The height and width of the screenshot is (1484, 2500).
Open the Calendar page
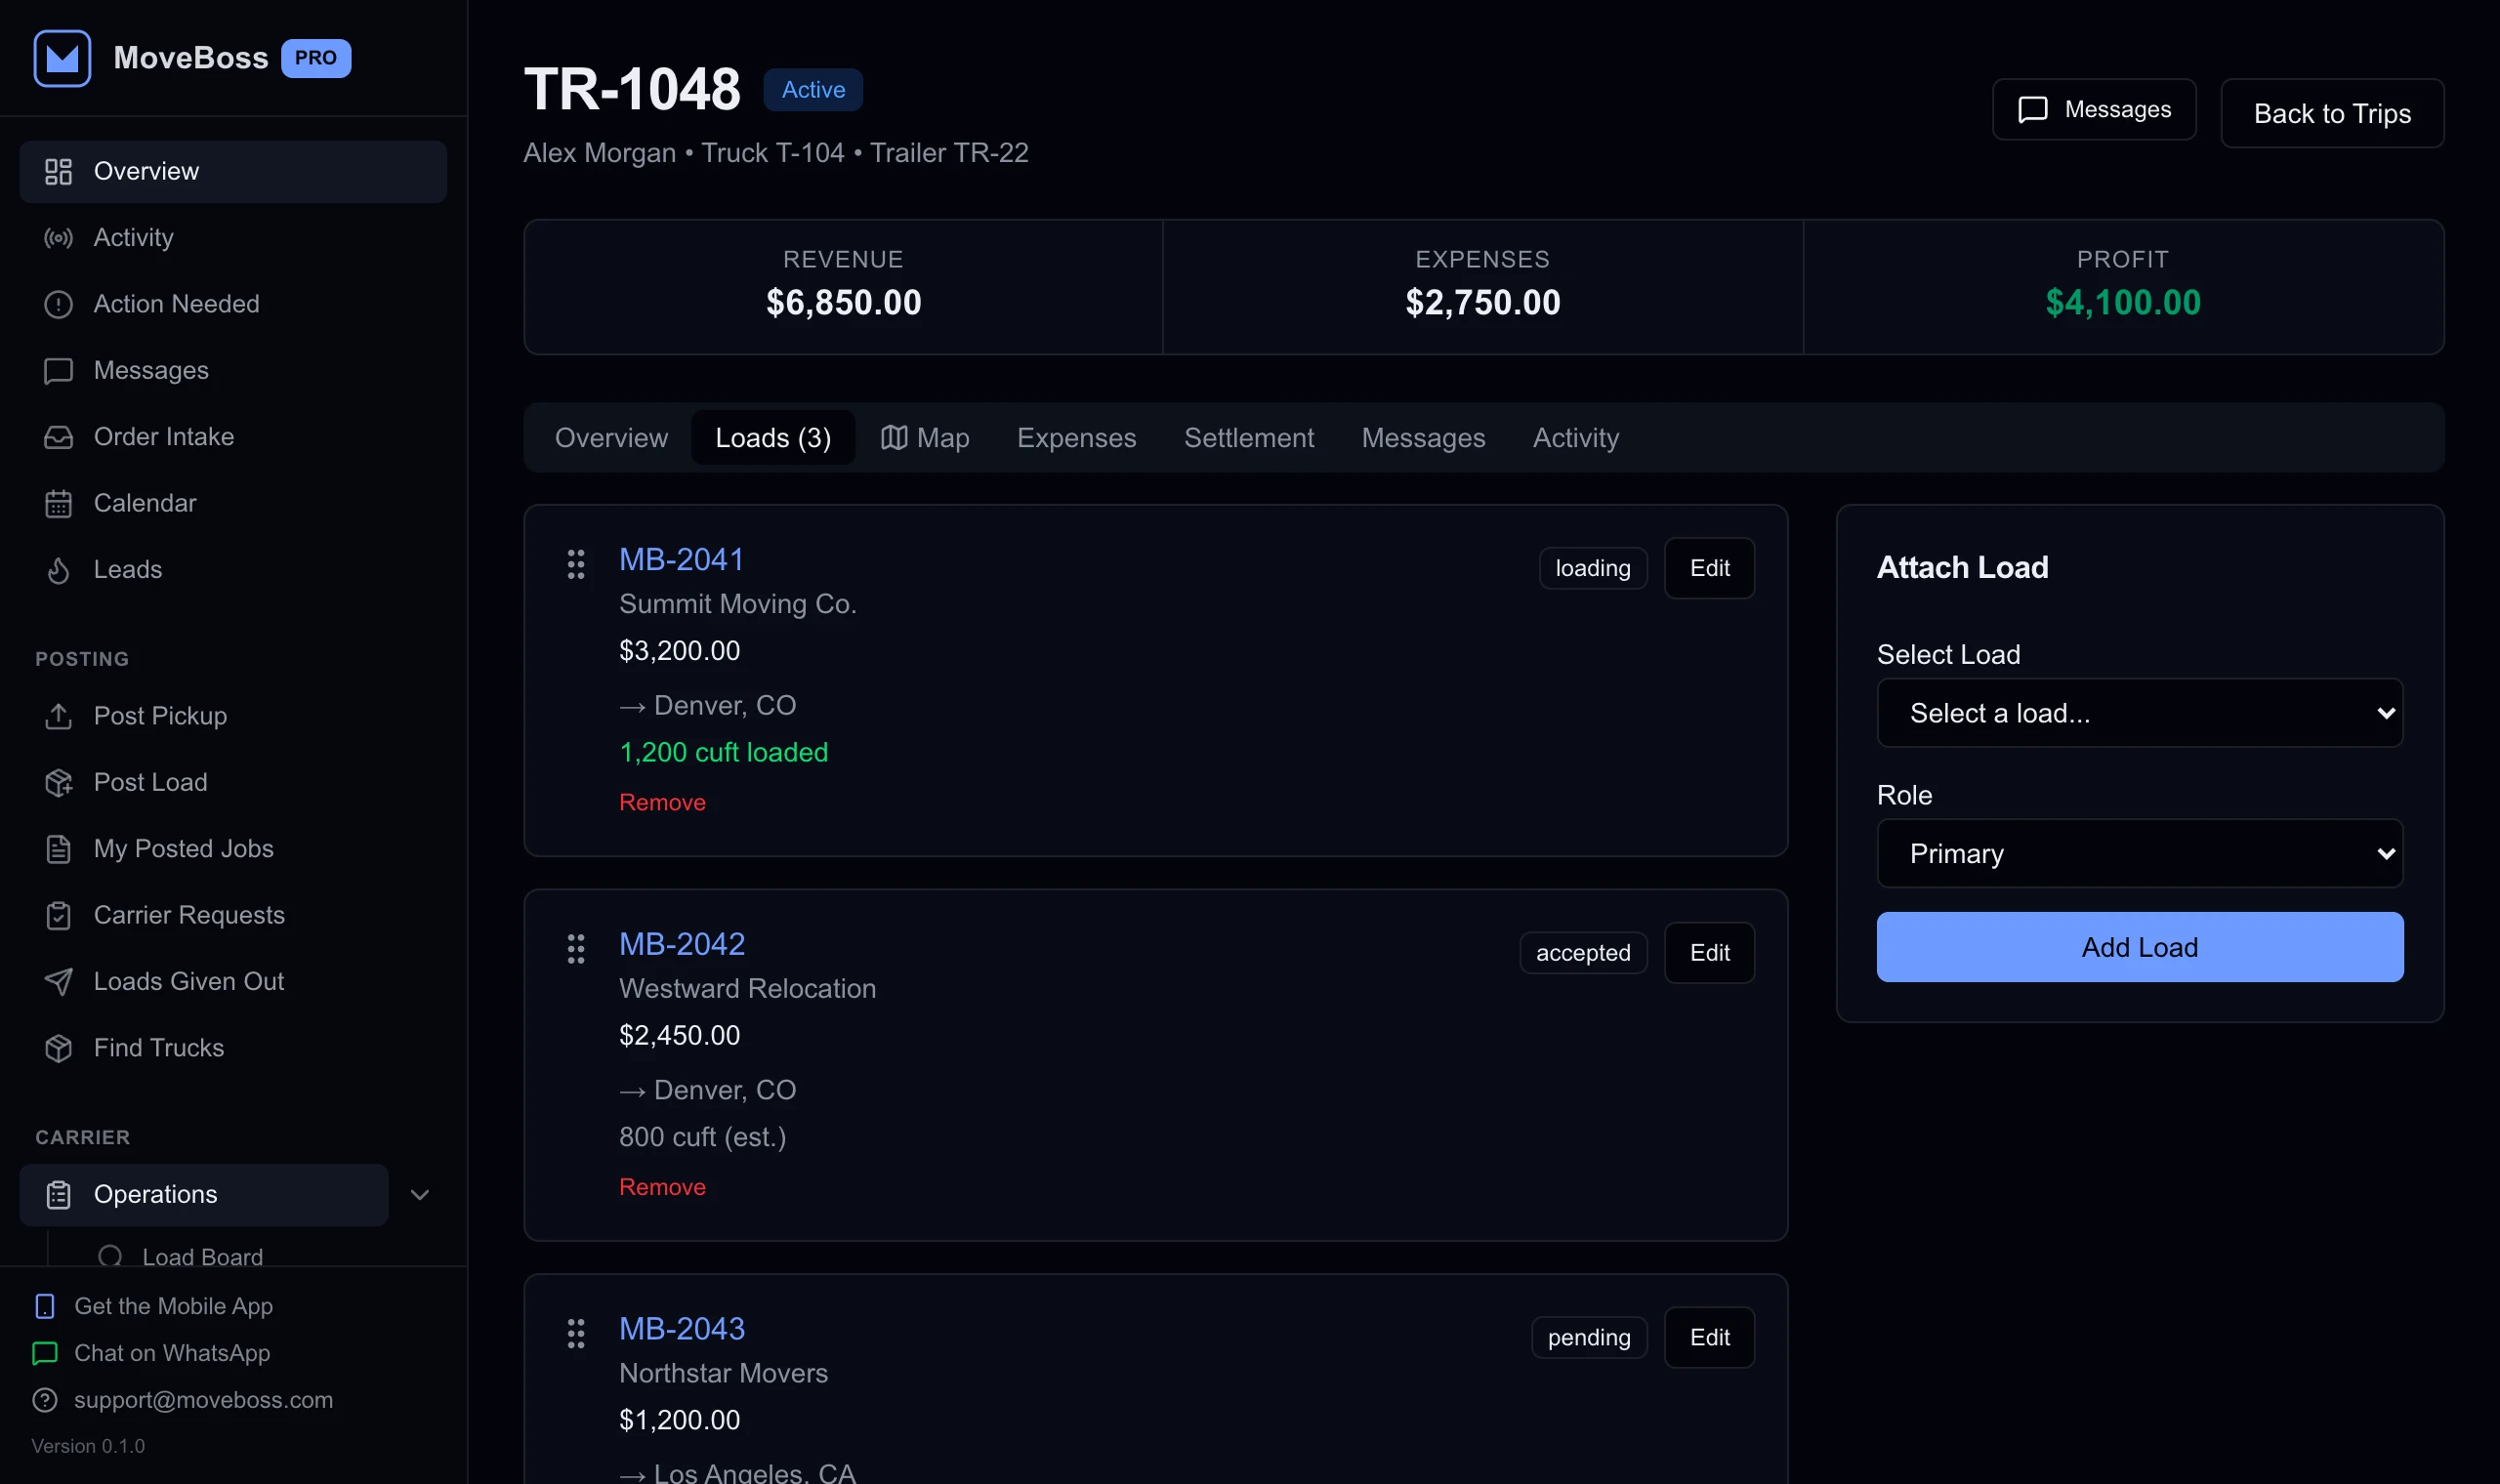click(x=232, y=503)
